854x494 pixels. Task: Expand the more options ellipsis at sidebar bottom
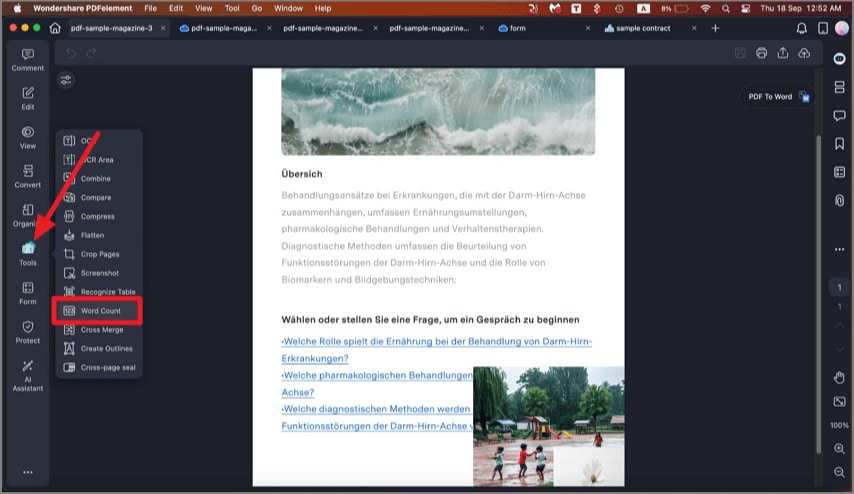coord(28,472)
